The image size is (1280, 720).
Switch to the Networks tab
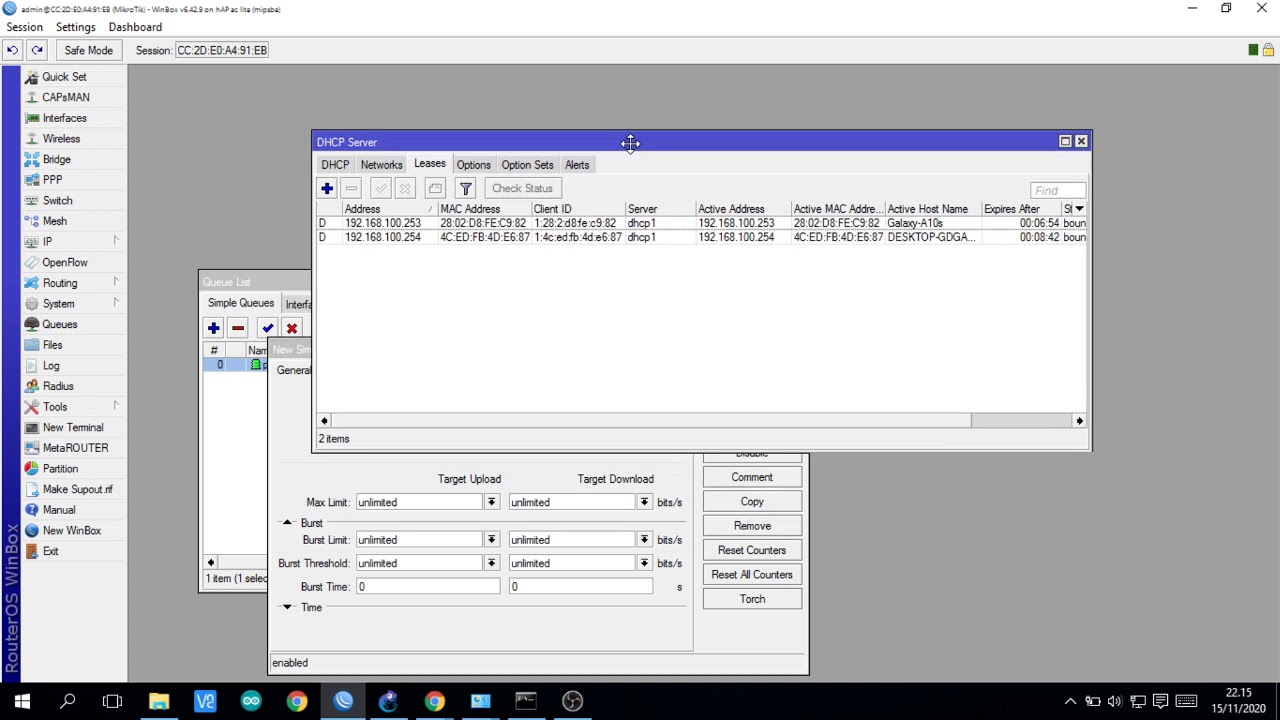(x=381, y=165)
